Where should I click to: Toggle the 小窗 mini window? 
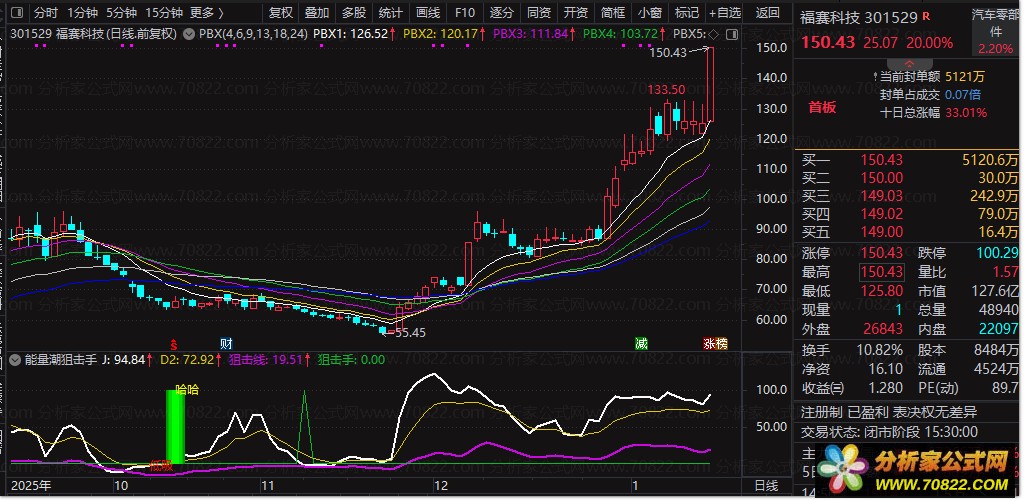click(649, 13)
